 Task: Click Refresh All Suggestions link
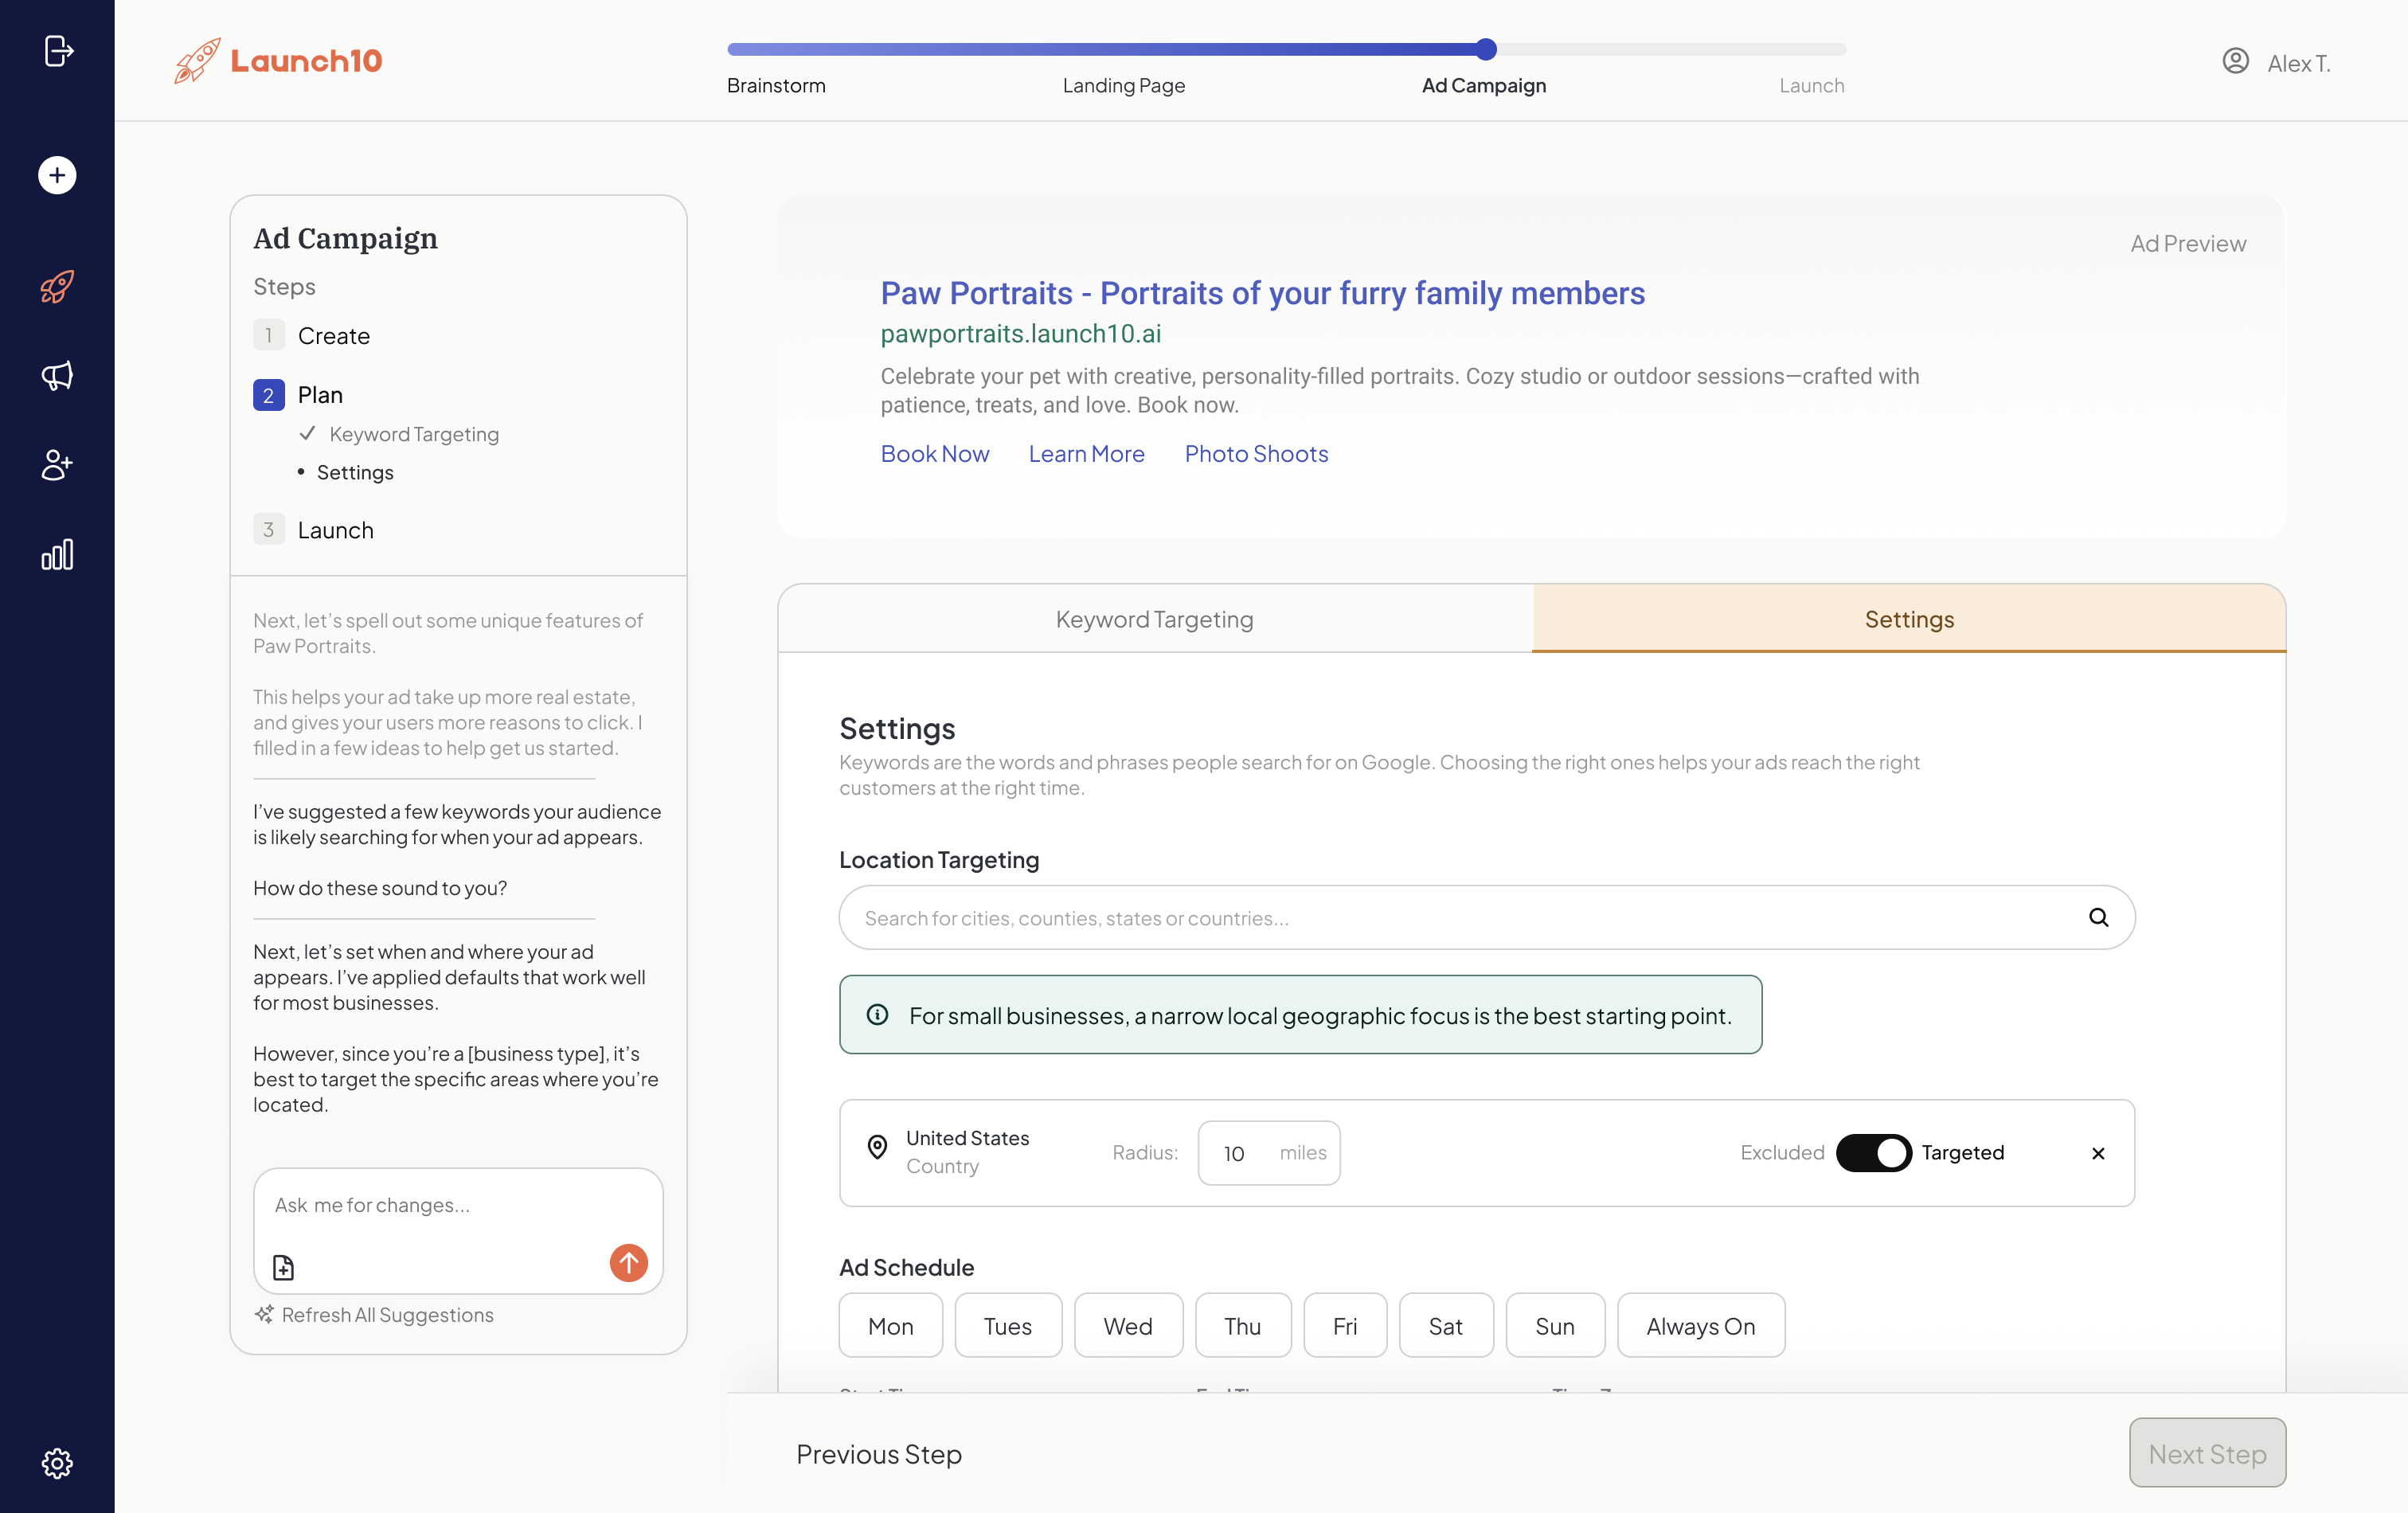pos(387,1315)
